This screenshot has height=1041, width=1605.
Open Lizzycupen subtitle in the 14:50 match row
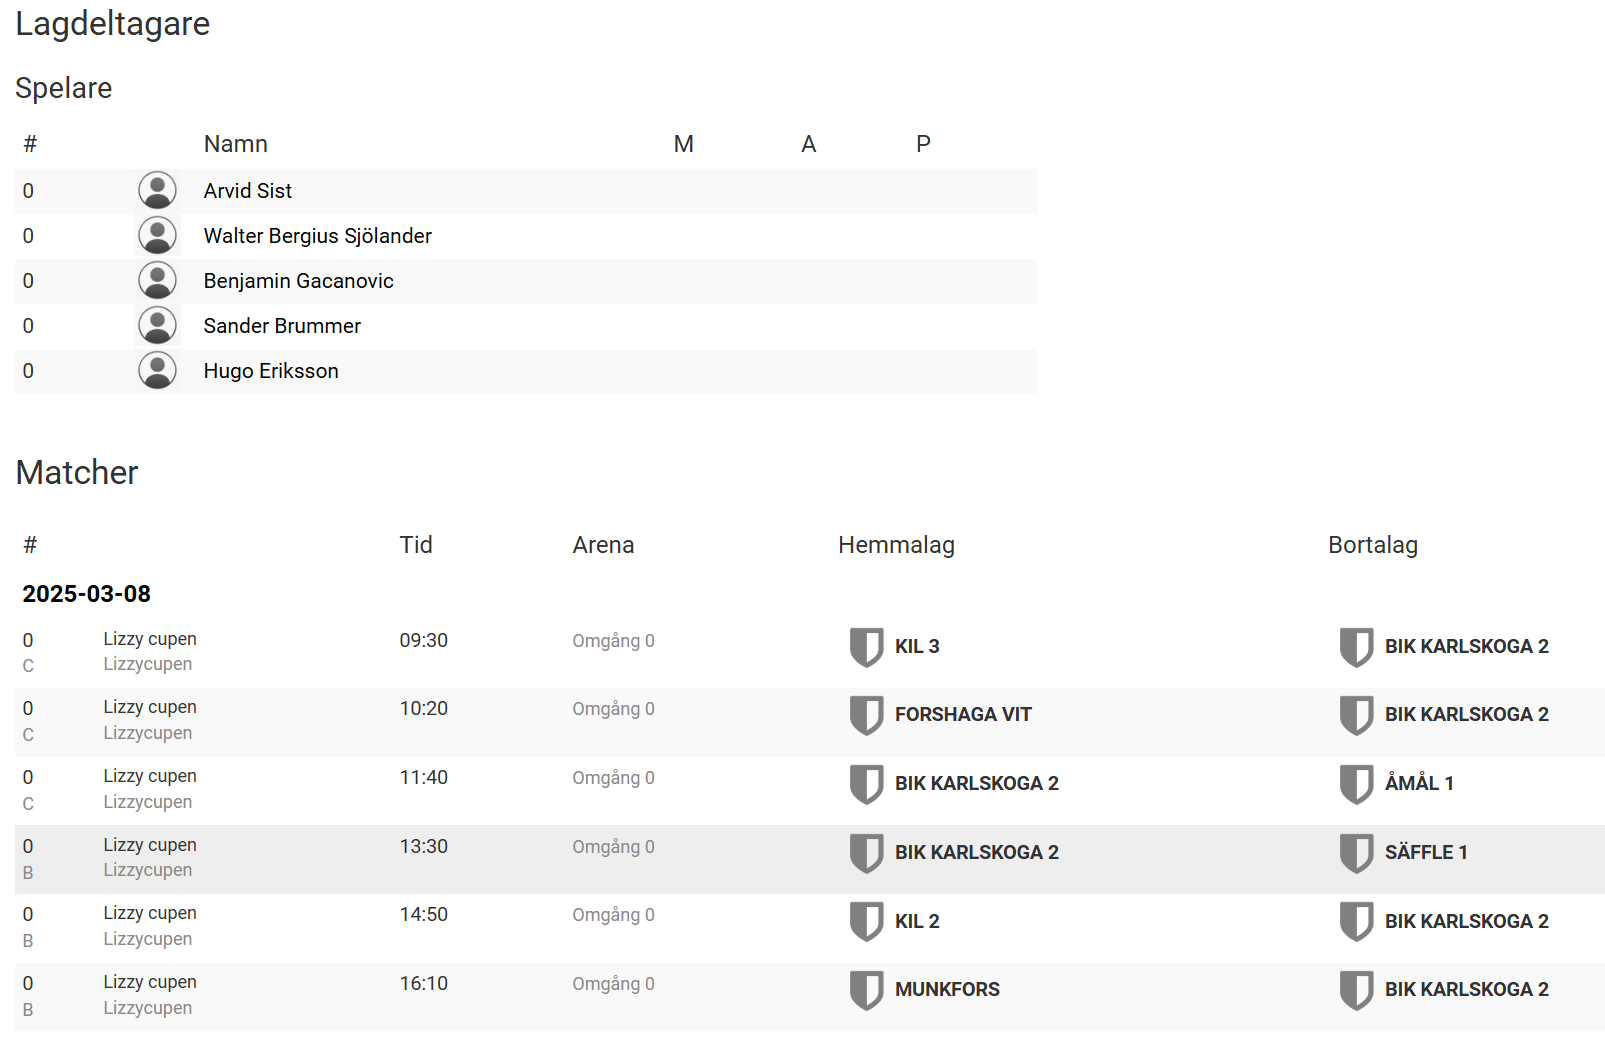148,939
